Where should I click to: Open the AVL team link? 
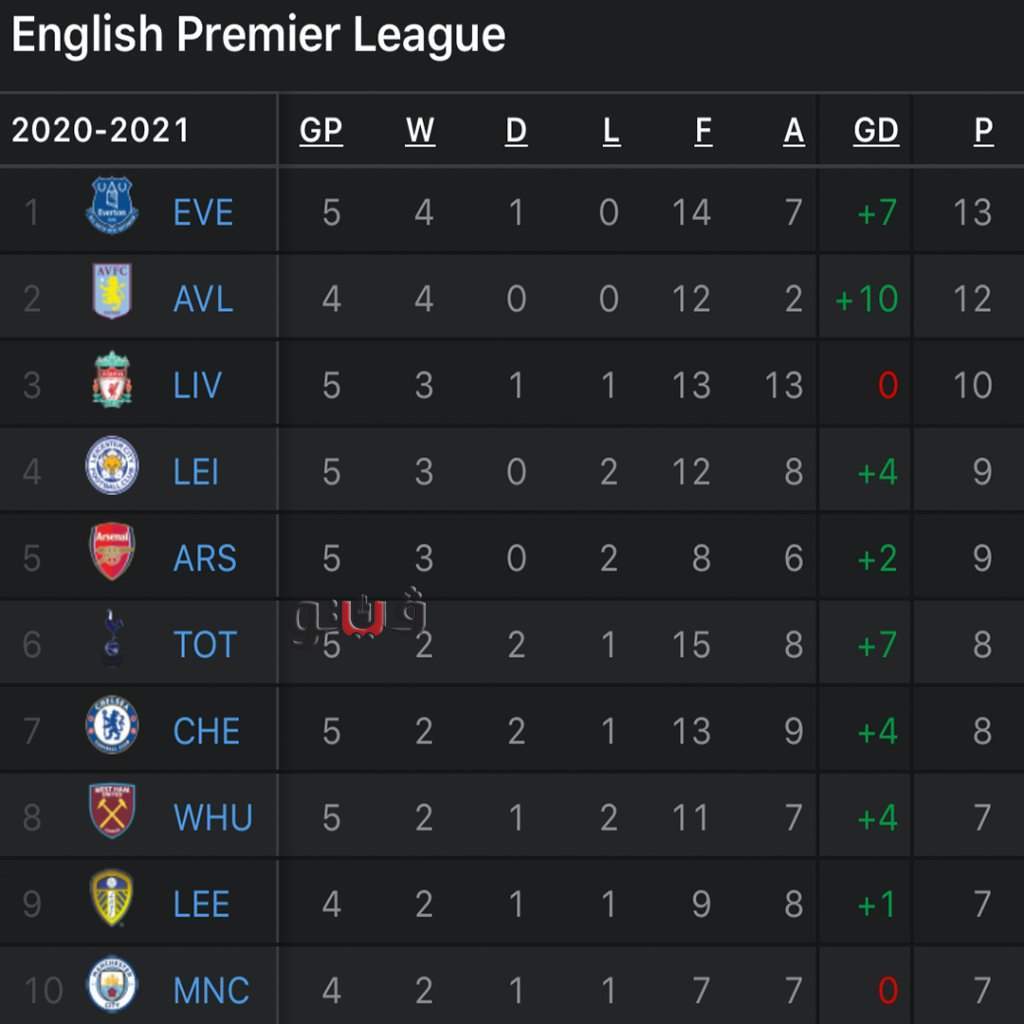point(203,299)
